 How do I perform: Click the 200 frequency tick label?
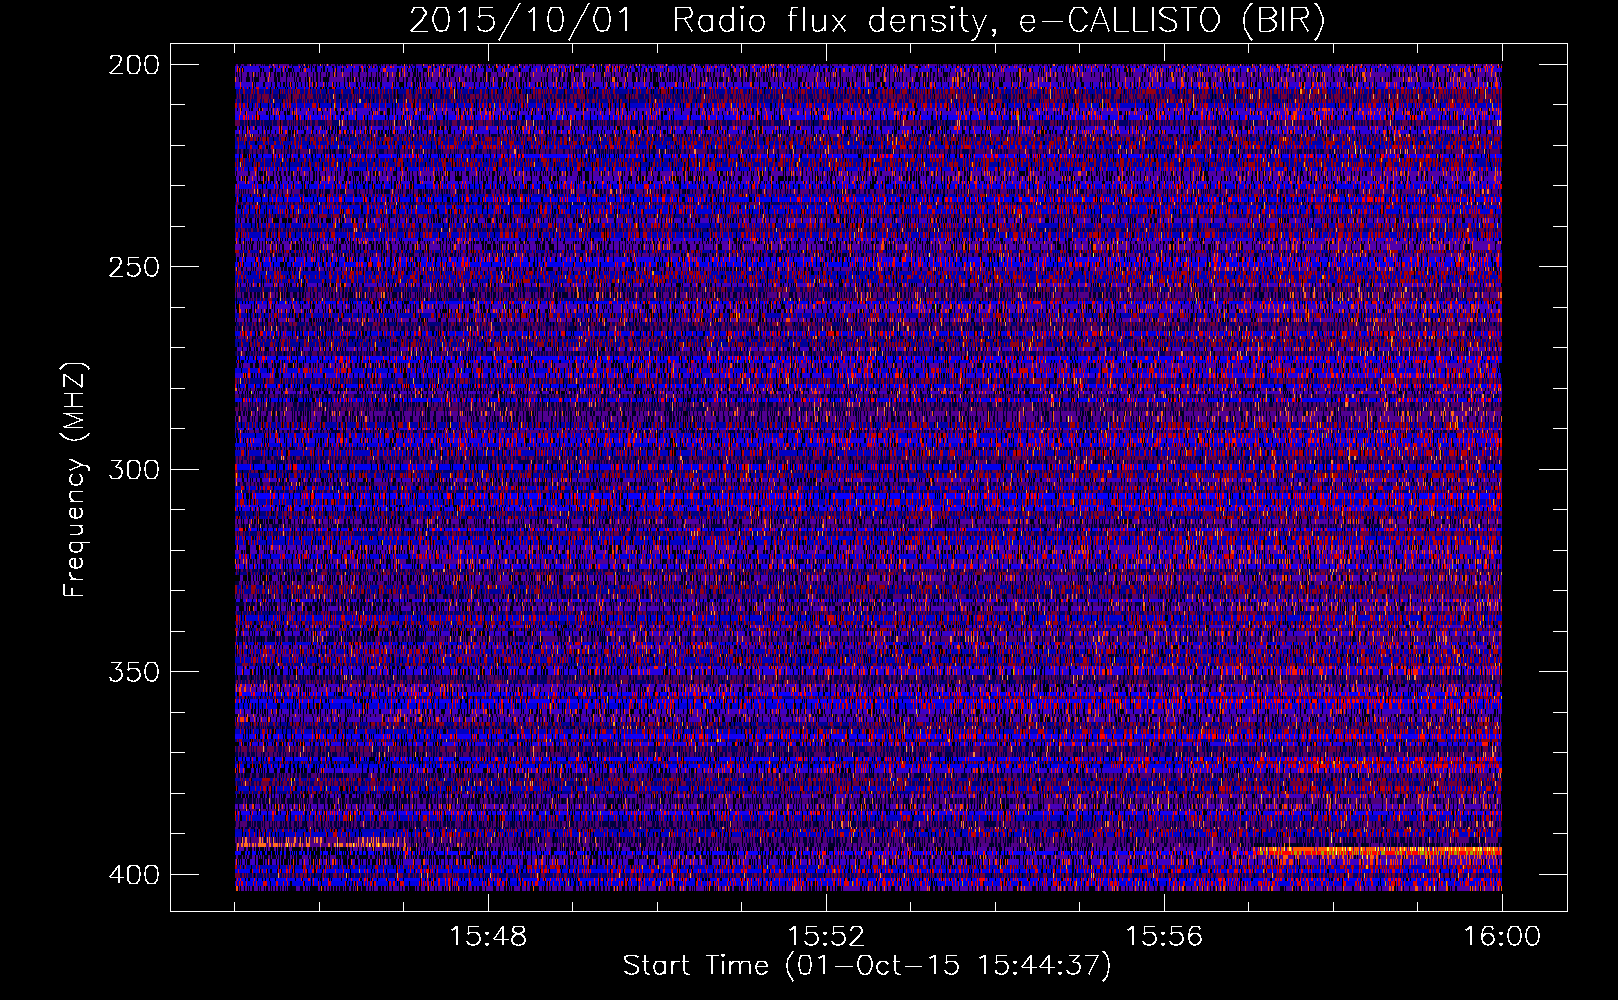[x=133, y=65]
